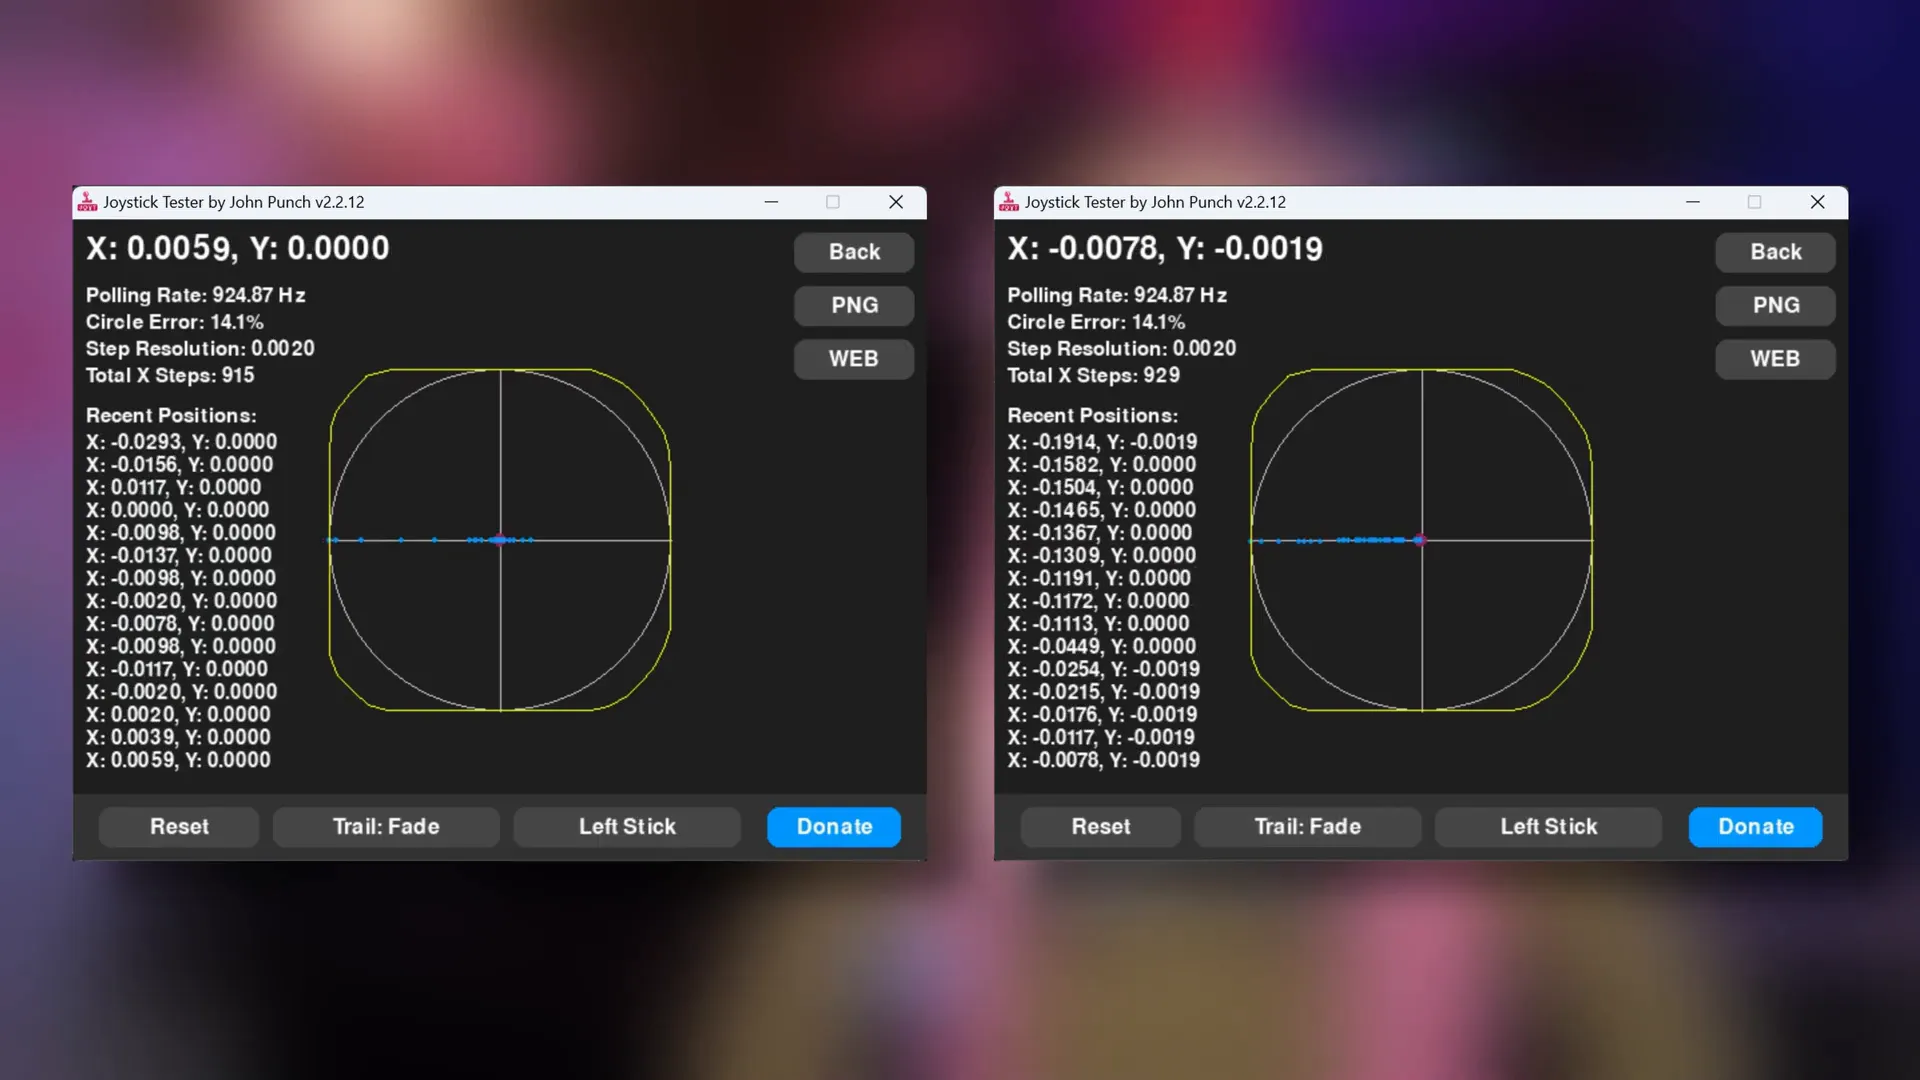Click row 'X: -0.1914, Y: -0.0019'
The image size is (1920, 1080).
[1102, 442]
